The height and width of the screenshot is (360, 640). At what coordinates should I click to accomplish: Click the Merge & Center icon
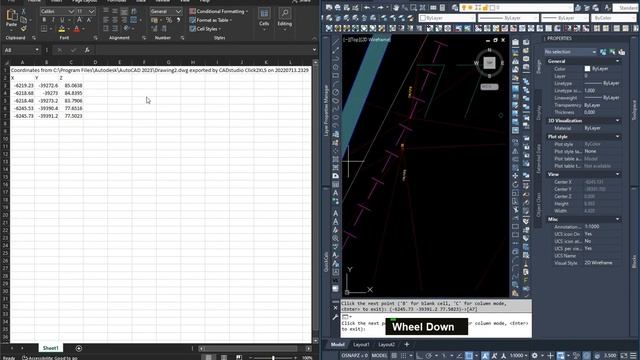[133, 20]
